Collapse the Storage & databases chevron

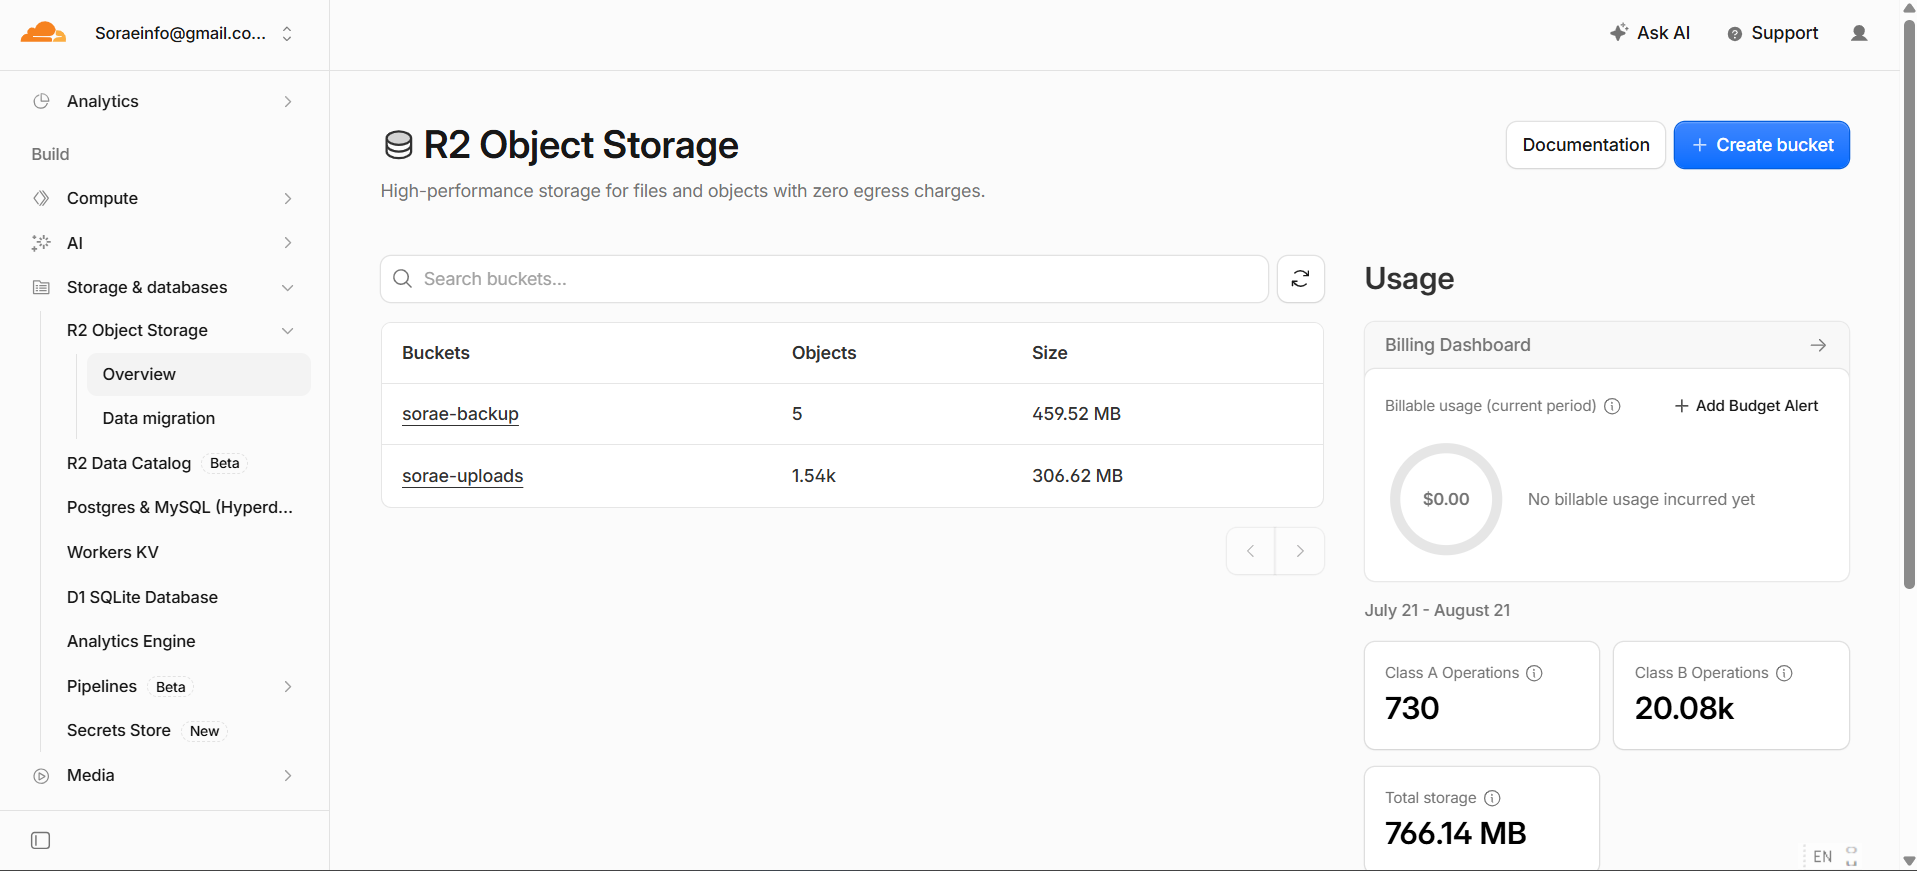tap(288, 287)
